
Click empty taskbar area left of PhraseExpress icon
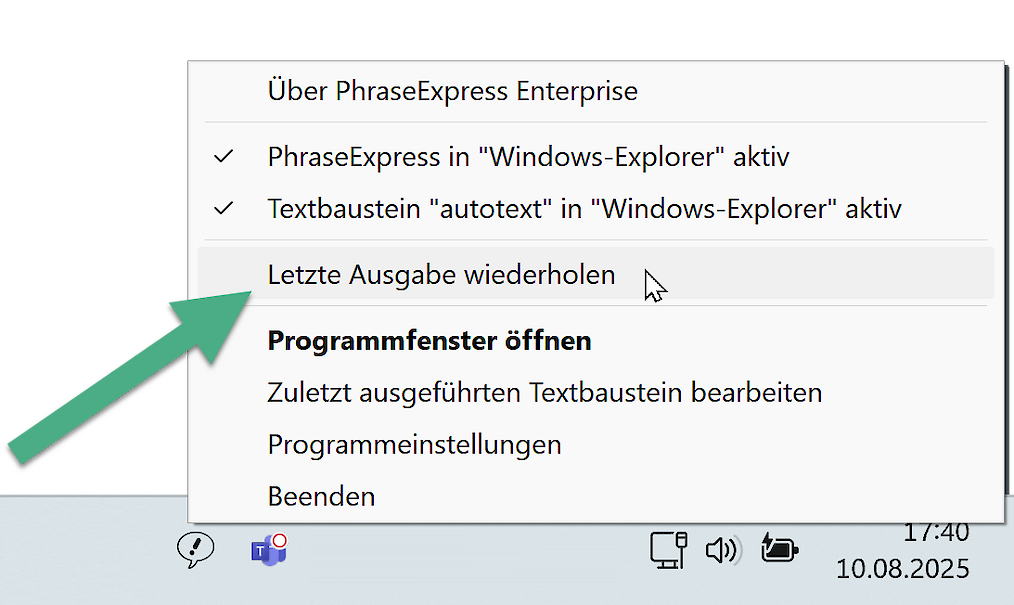(x=84, y=551)
